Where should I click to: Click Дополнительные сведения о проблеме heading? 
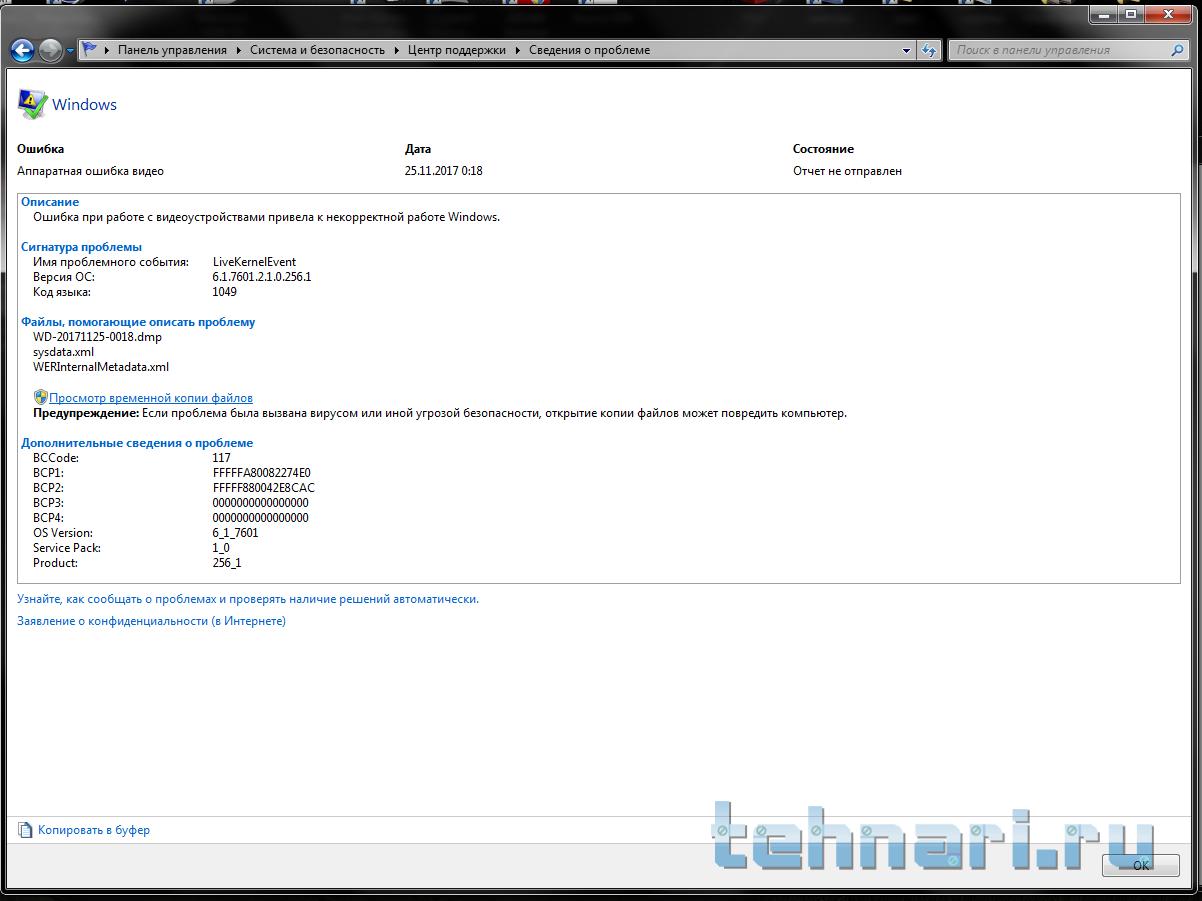click(x=137, y=443)
